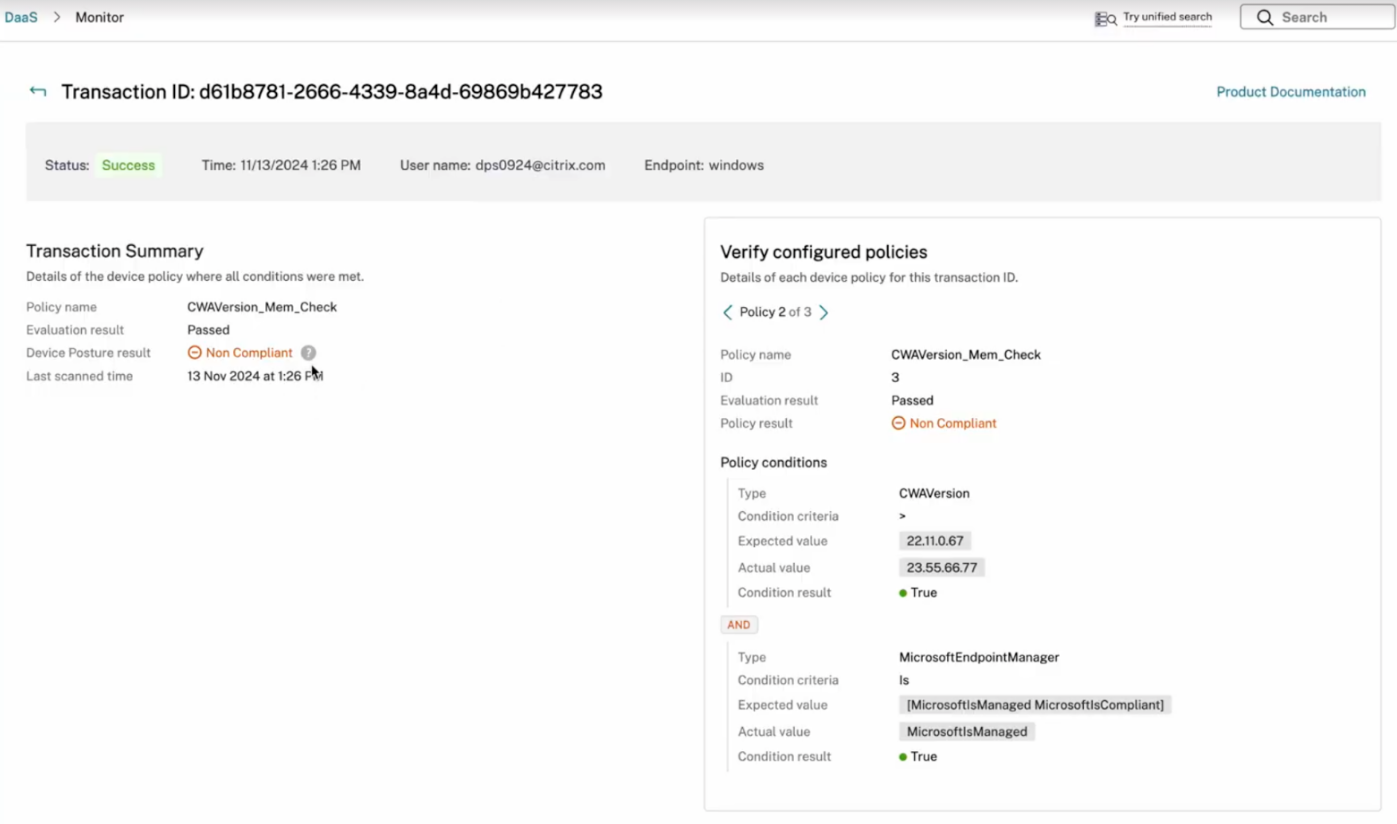1397x824 pixels.
Task: Click green True dot for CWAVersion condition
Action: pyautogui.click(x=903, y=593)
